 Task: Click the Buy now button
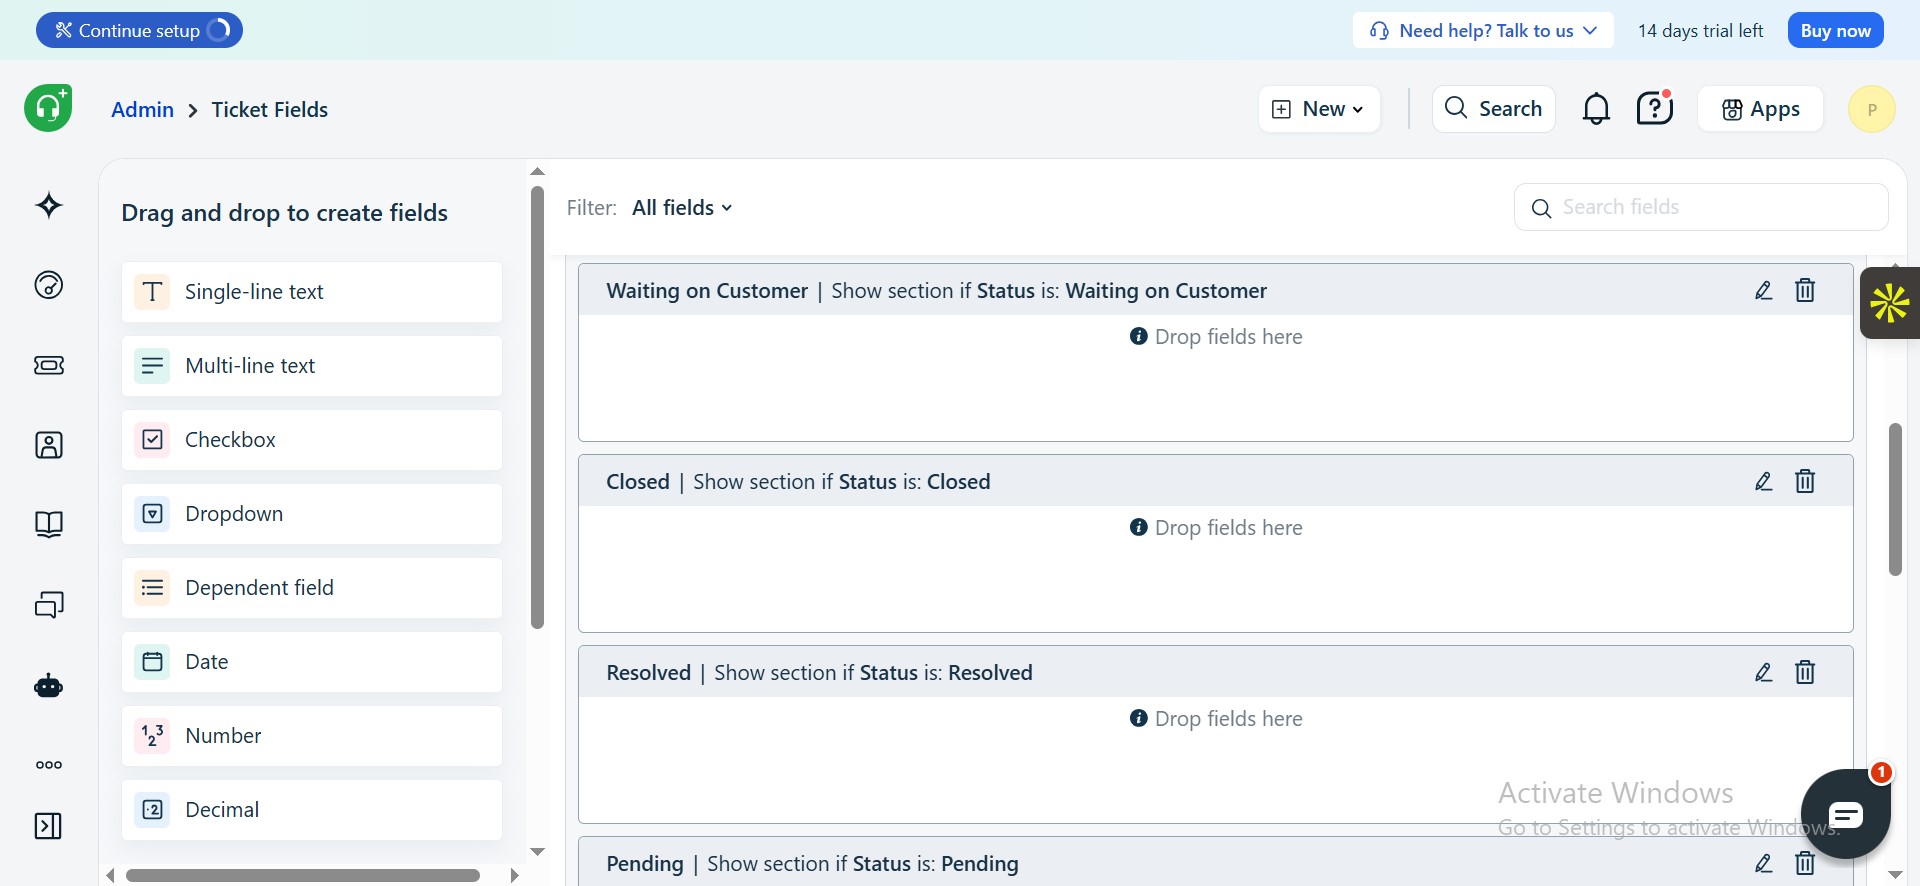[x=1835, y=30]
